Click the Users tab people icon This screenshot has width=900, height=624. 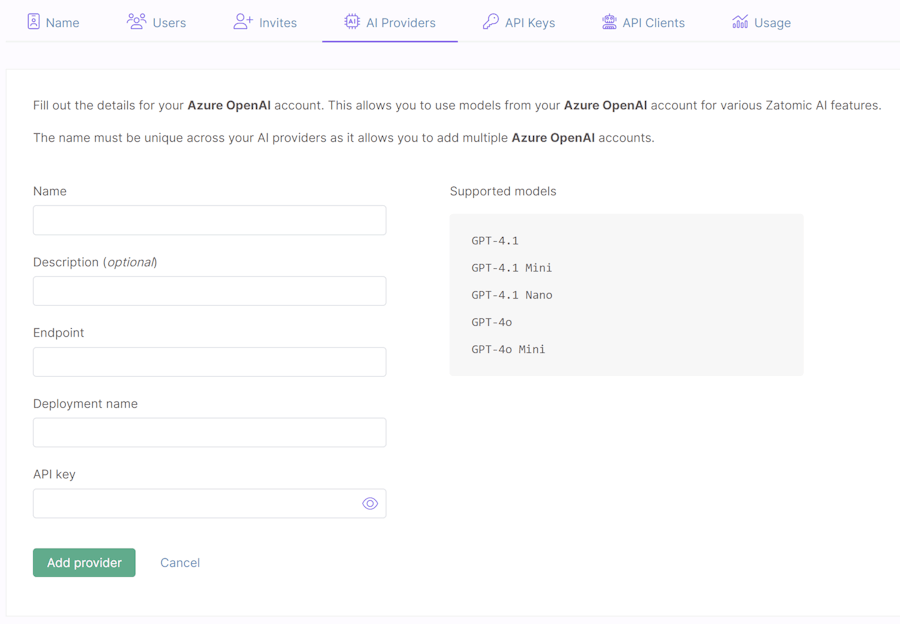[x=136, y=22]
